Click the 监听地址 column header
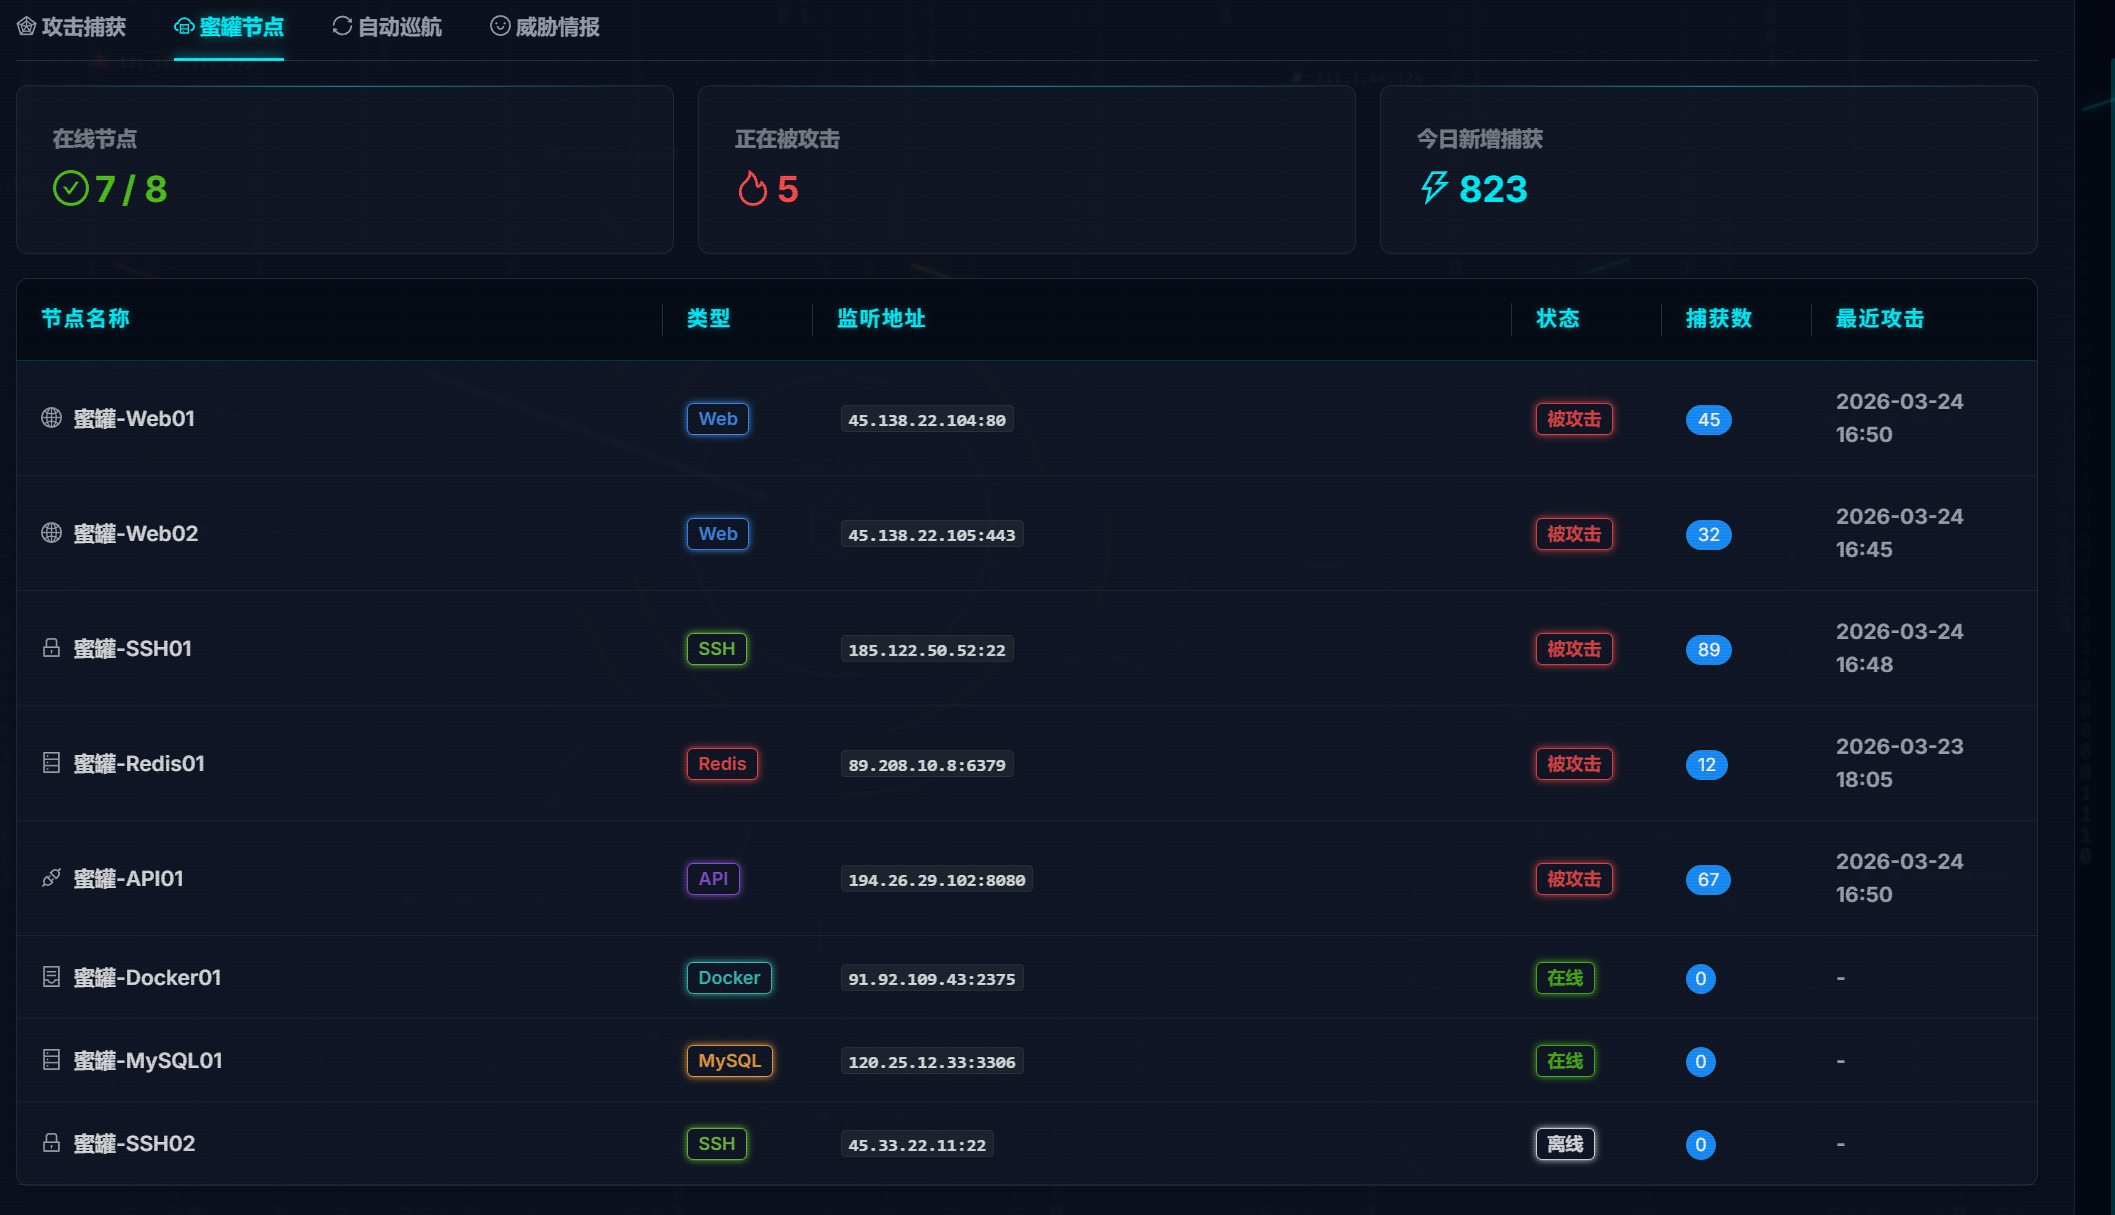Screen dimensions: 2115x1215 [881, 318]
